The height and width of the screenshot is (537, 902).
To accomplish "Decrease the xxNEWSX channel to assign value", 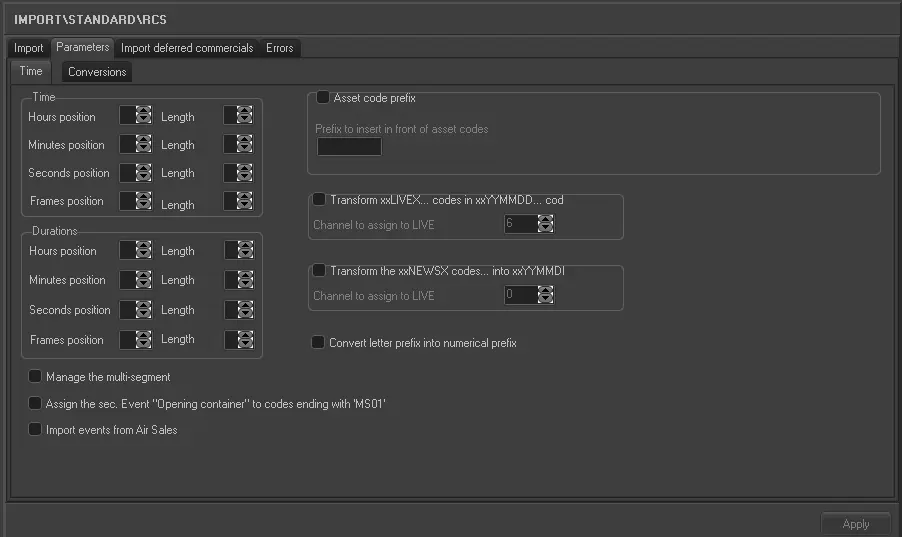I will (x=545, y=300).
